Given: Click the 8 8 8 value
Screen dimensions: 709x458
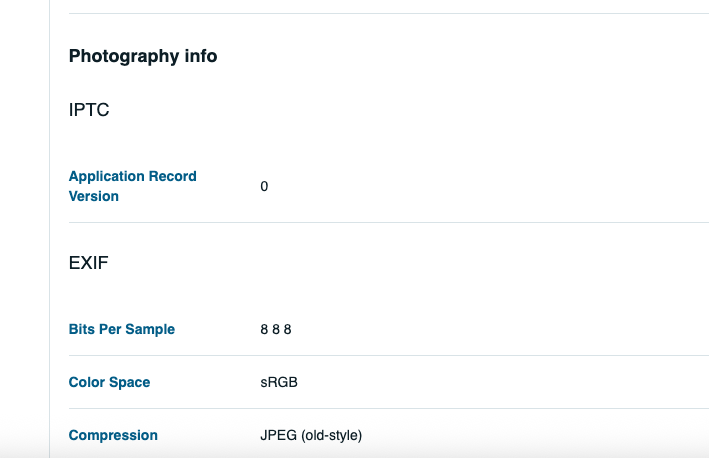Looking at the screenshot, I should click(x=275, y=329).
